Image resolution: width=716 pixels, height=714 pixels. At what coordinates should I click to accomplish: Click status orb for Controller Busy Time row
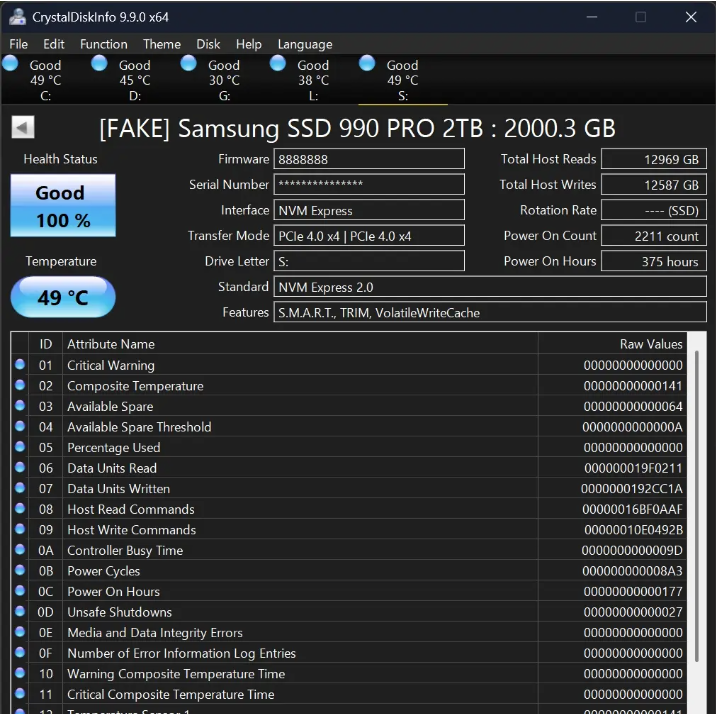click(x=20, y=549)
